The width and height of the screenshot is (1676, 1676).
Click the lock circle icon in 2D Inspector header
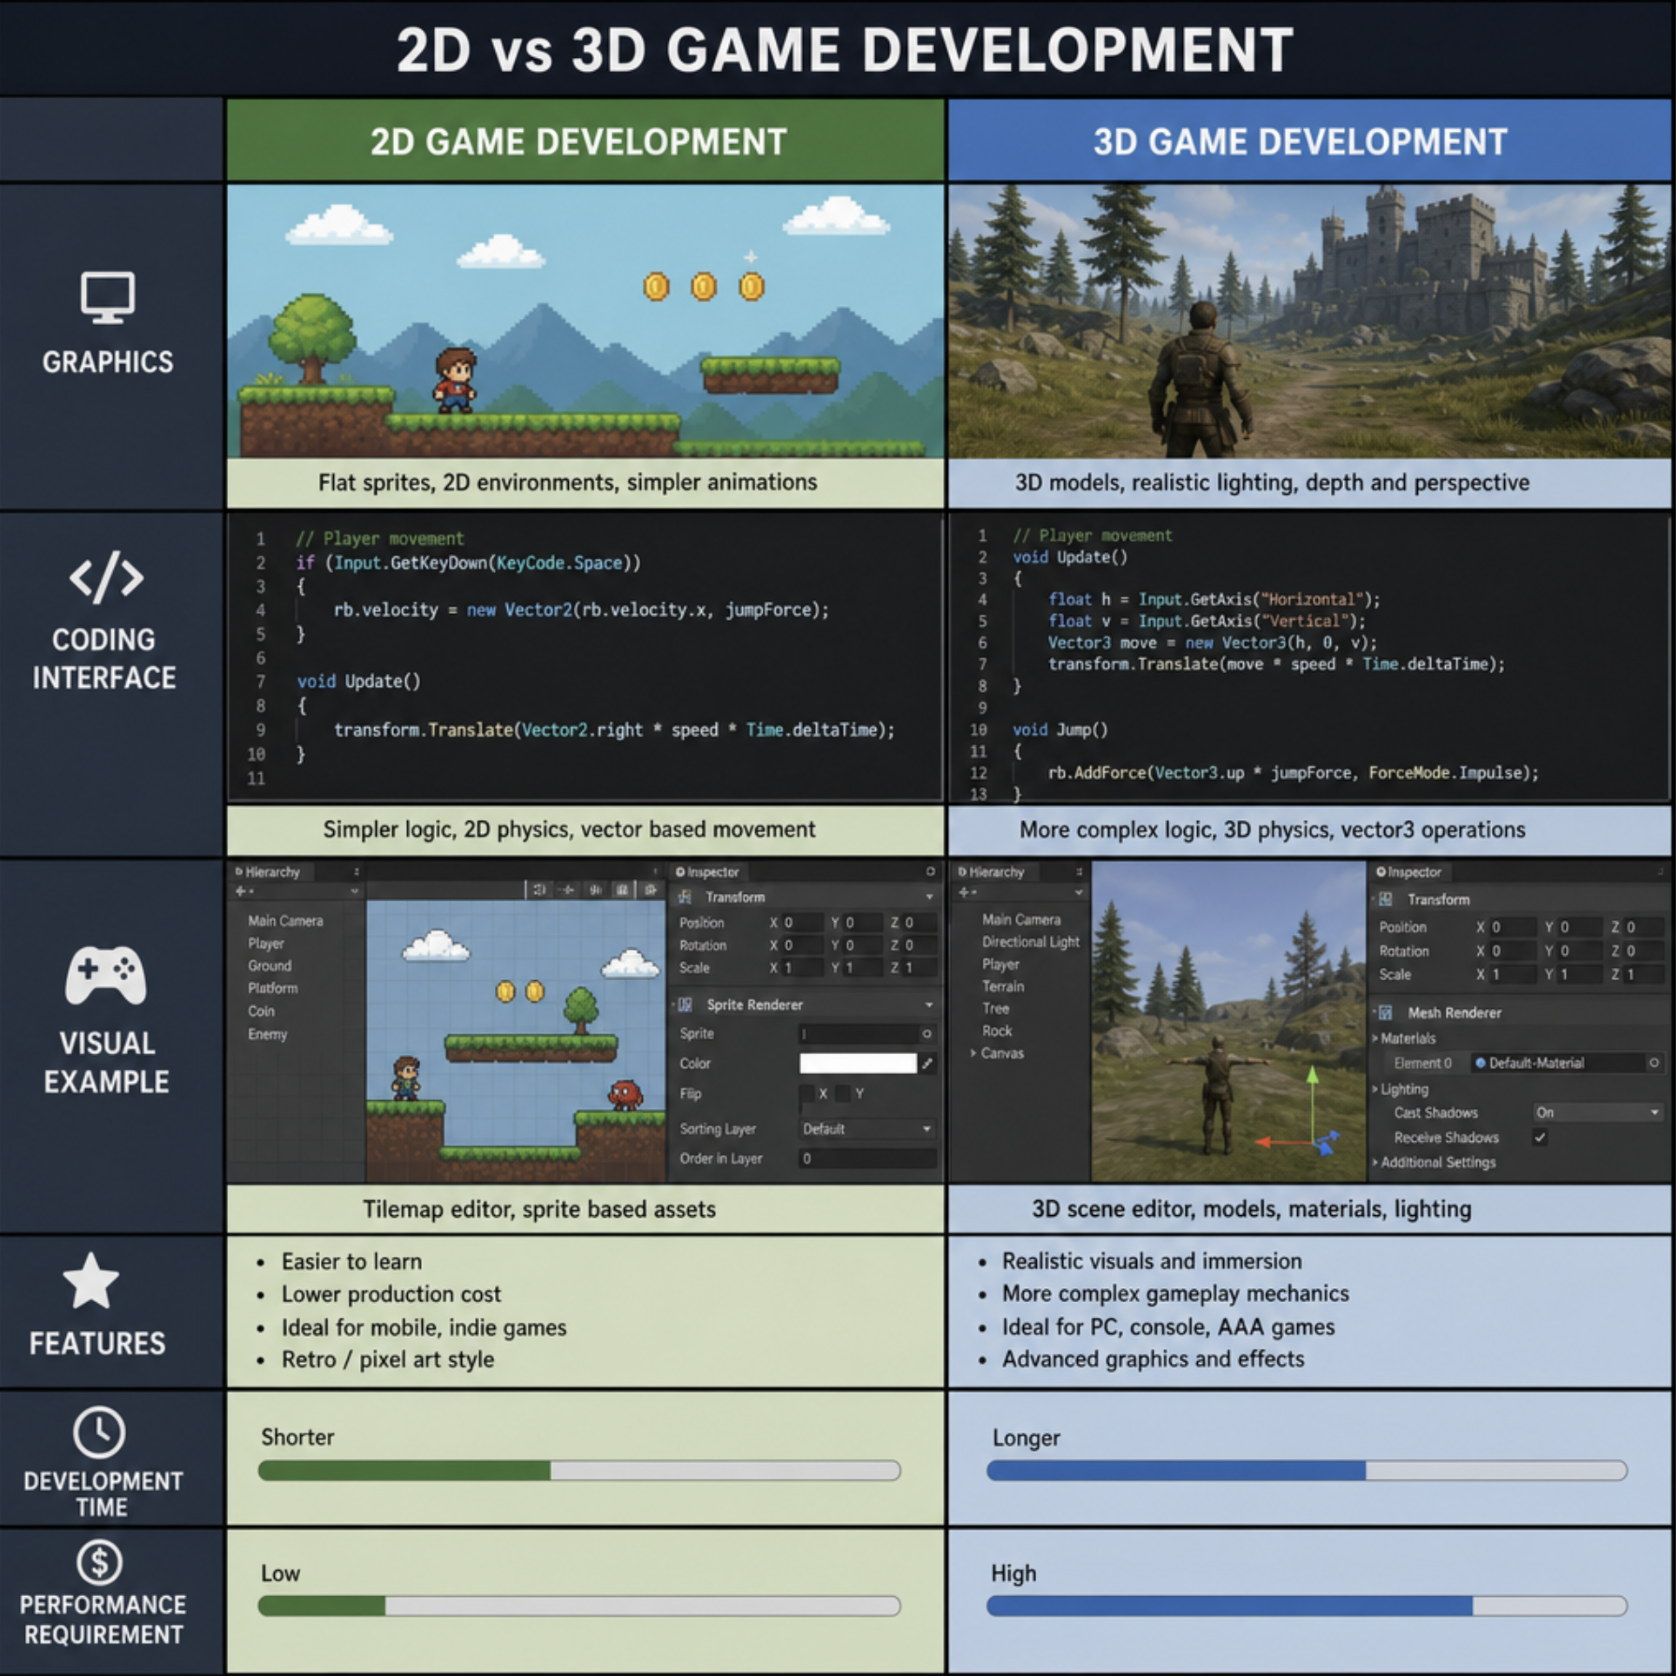pos(930,872)
